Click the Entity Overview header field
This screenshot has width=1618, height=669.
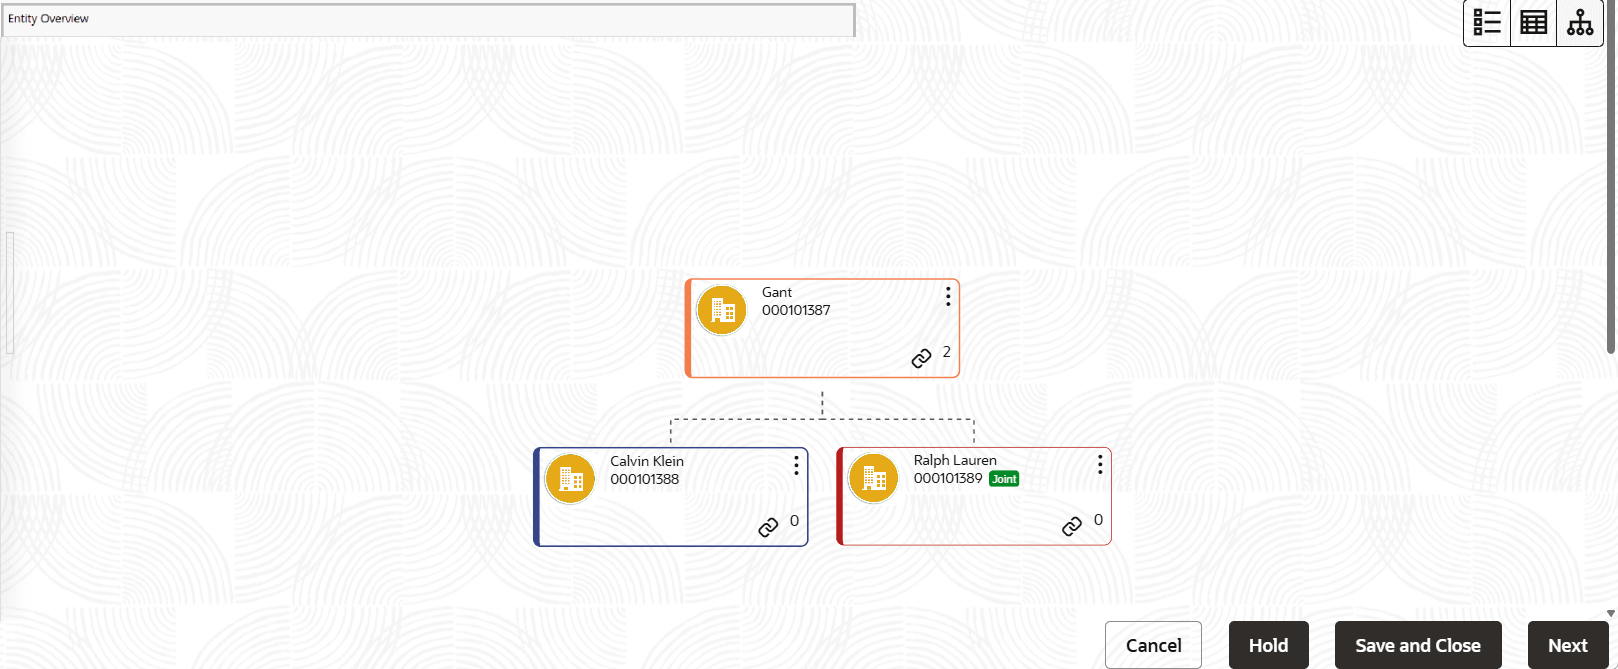coord(428,19)
